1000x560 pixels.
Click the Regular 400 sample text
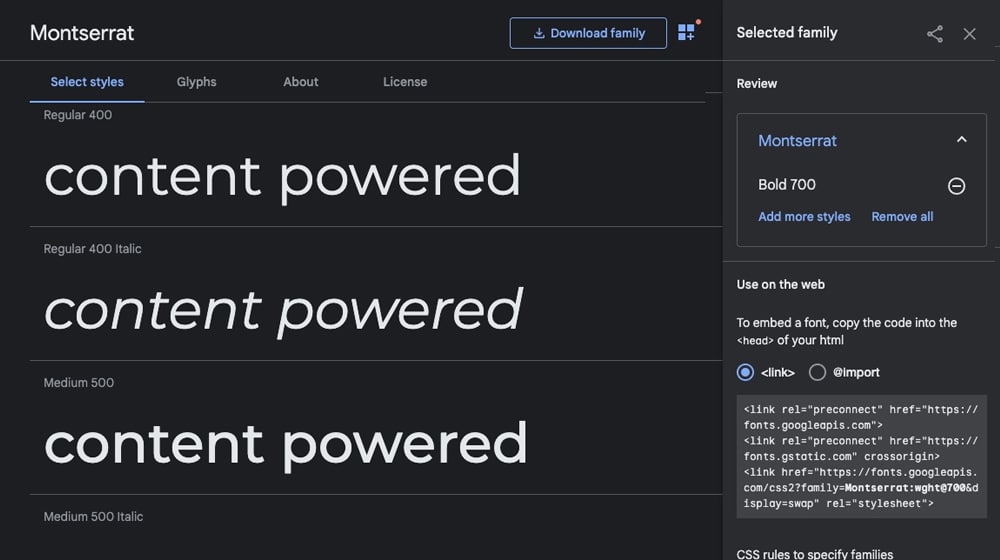tap(283, 177)
